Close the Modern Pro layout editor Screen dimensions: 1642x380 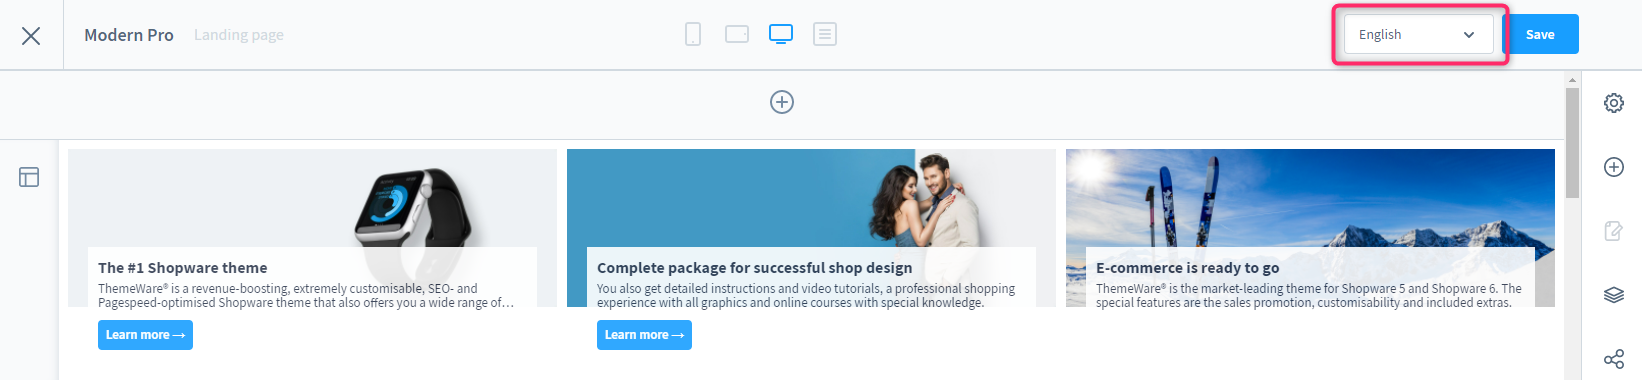tap(31, 35)
